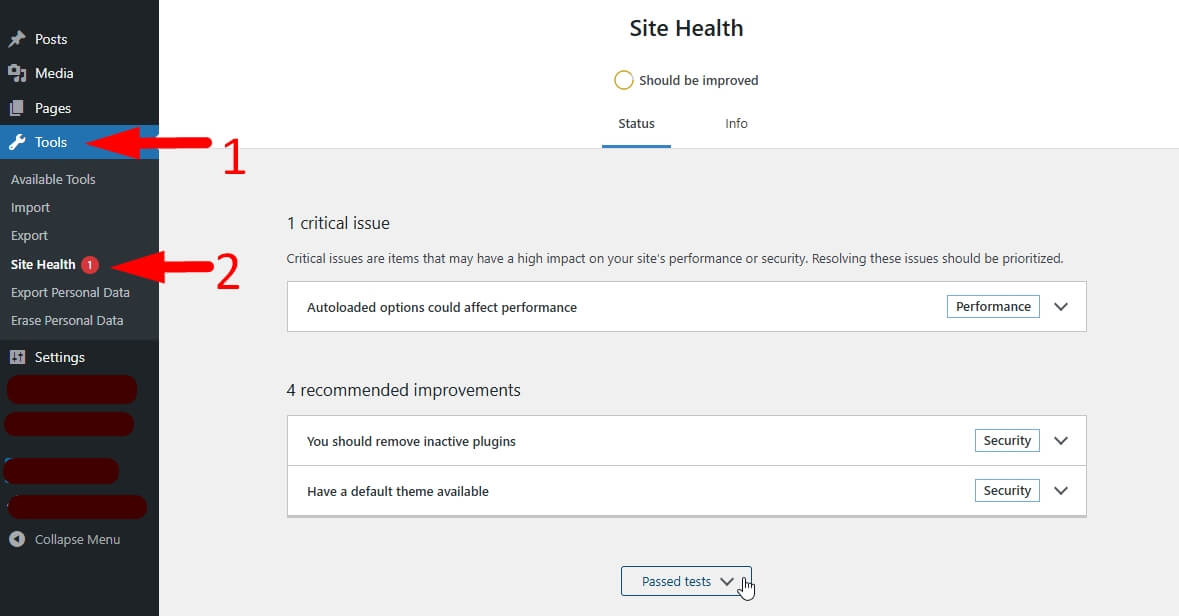This screenshot has width=1179, height=616.
Task: Click the Site Health notification badge
Action: point(89,264)
